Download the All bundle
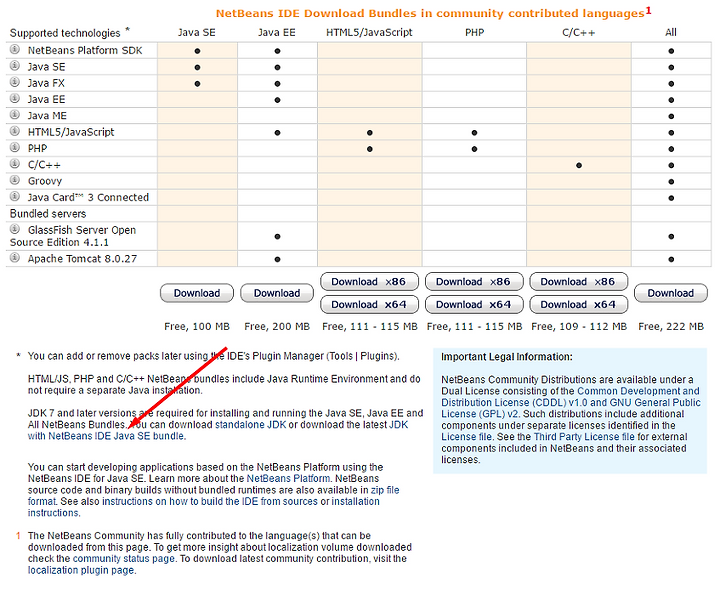 click(x=671, y=293)
